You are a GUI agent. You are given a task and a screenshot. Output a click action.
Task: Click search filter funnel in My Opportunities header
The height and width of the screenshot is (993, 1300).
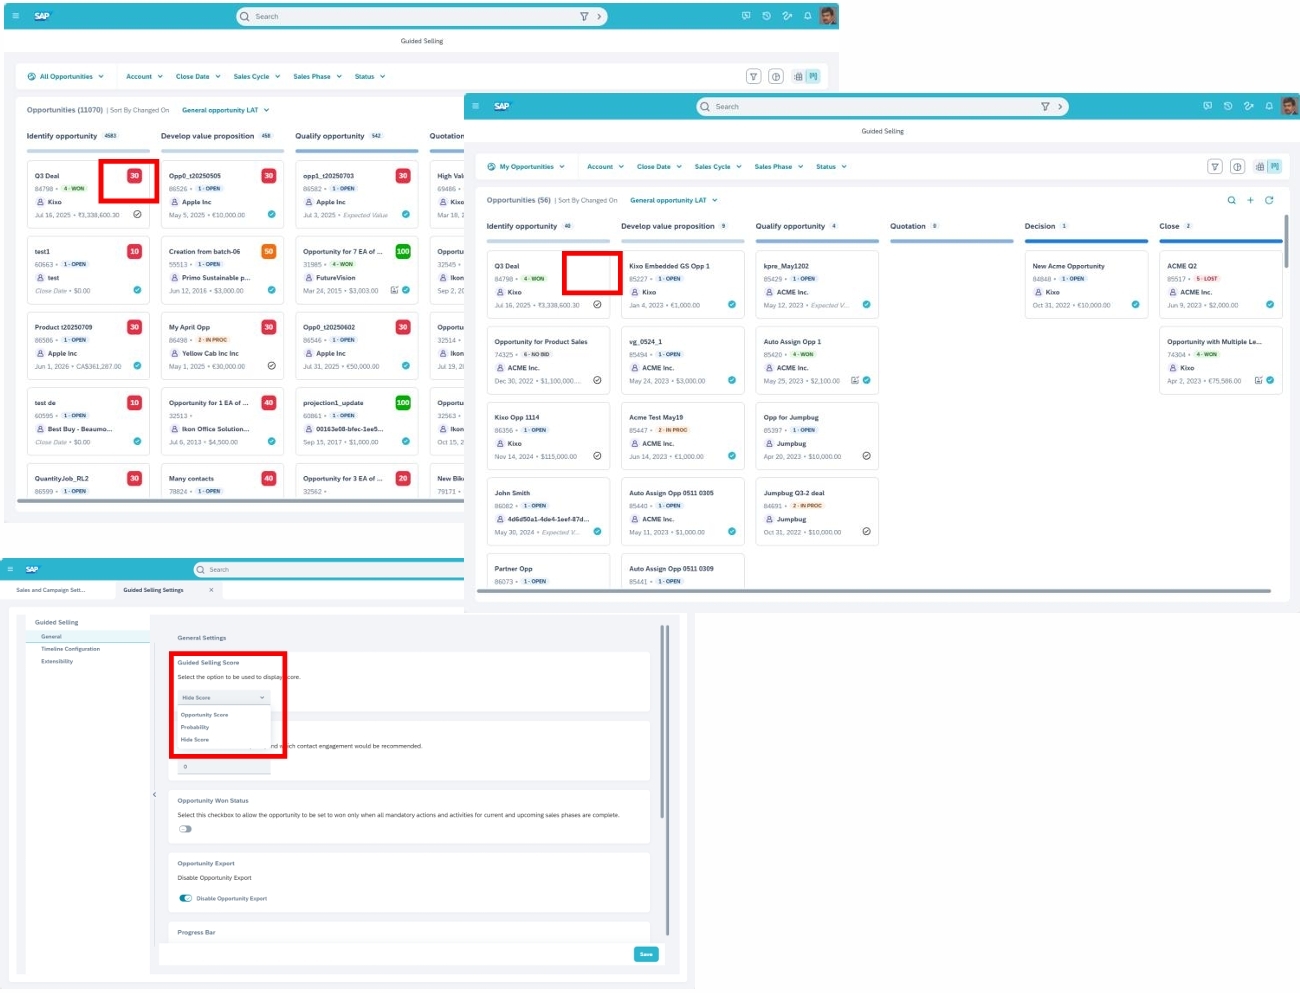pyautogui.click(x=1045, y=106)
